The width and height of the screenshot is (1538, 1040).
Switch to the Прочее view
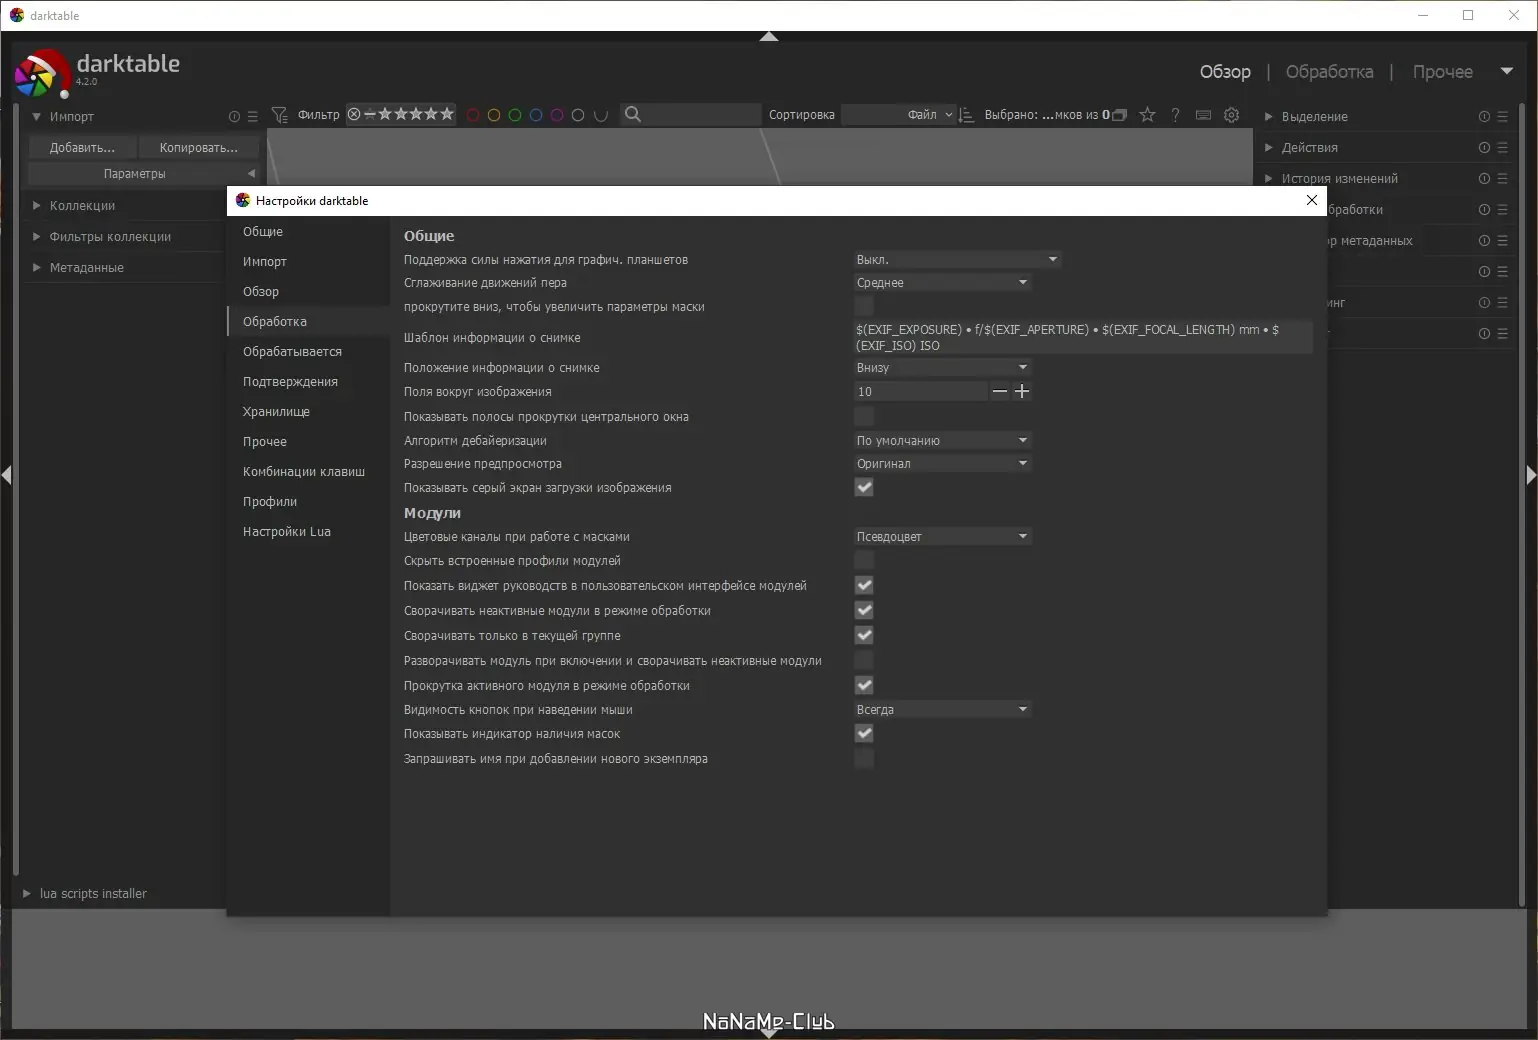(1442, 72)
